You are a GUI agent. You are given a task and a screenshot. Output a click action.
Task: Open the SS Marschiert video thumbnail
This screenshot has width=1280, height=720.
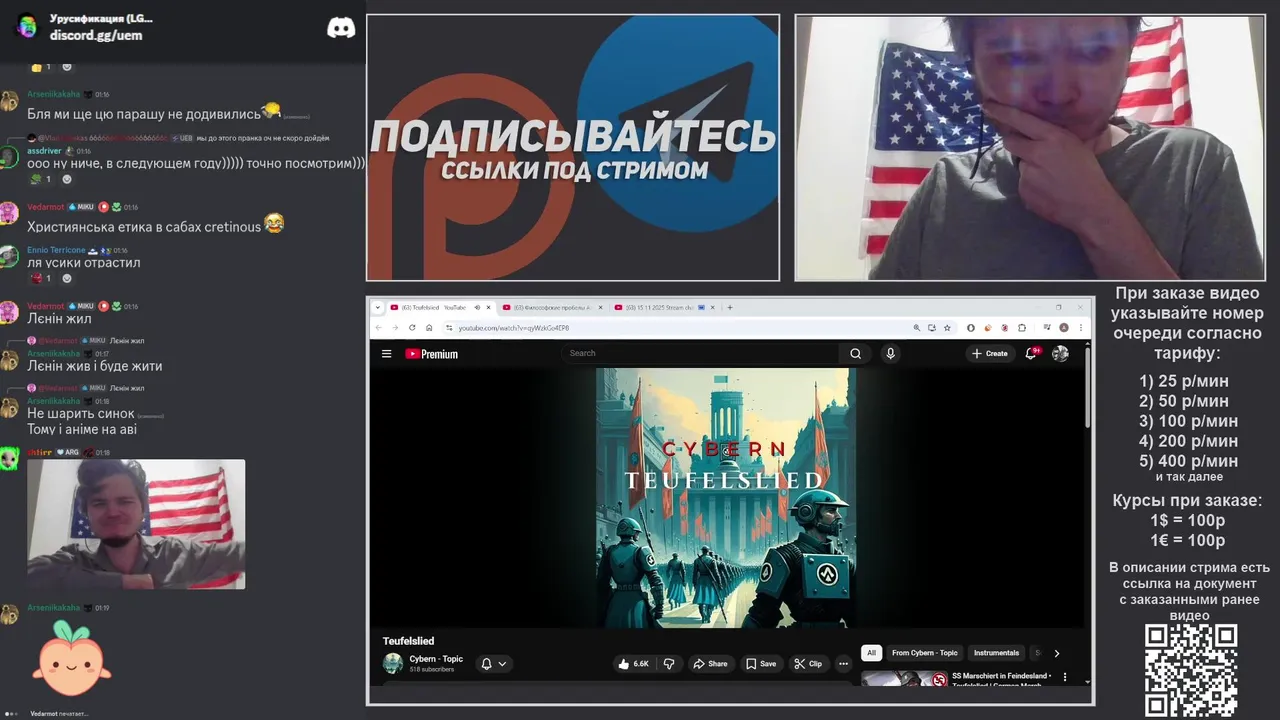coord(904,679)
